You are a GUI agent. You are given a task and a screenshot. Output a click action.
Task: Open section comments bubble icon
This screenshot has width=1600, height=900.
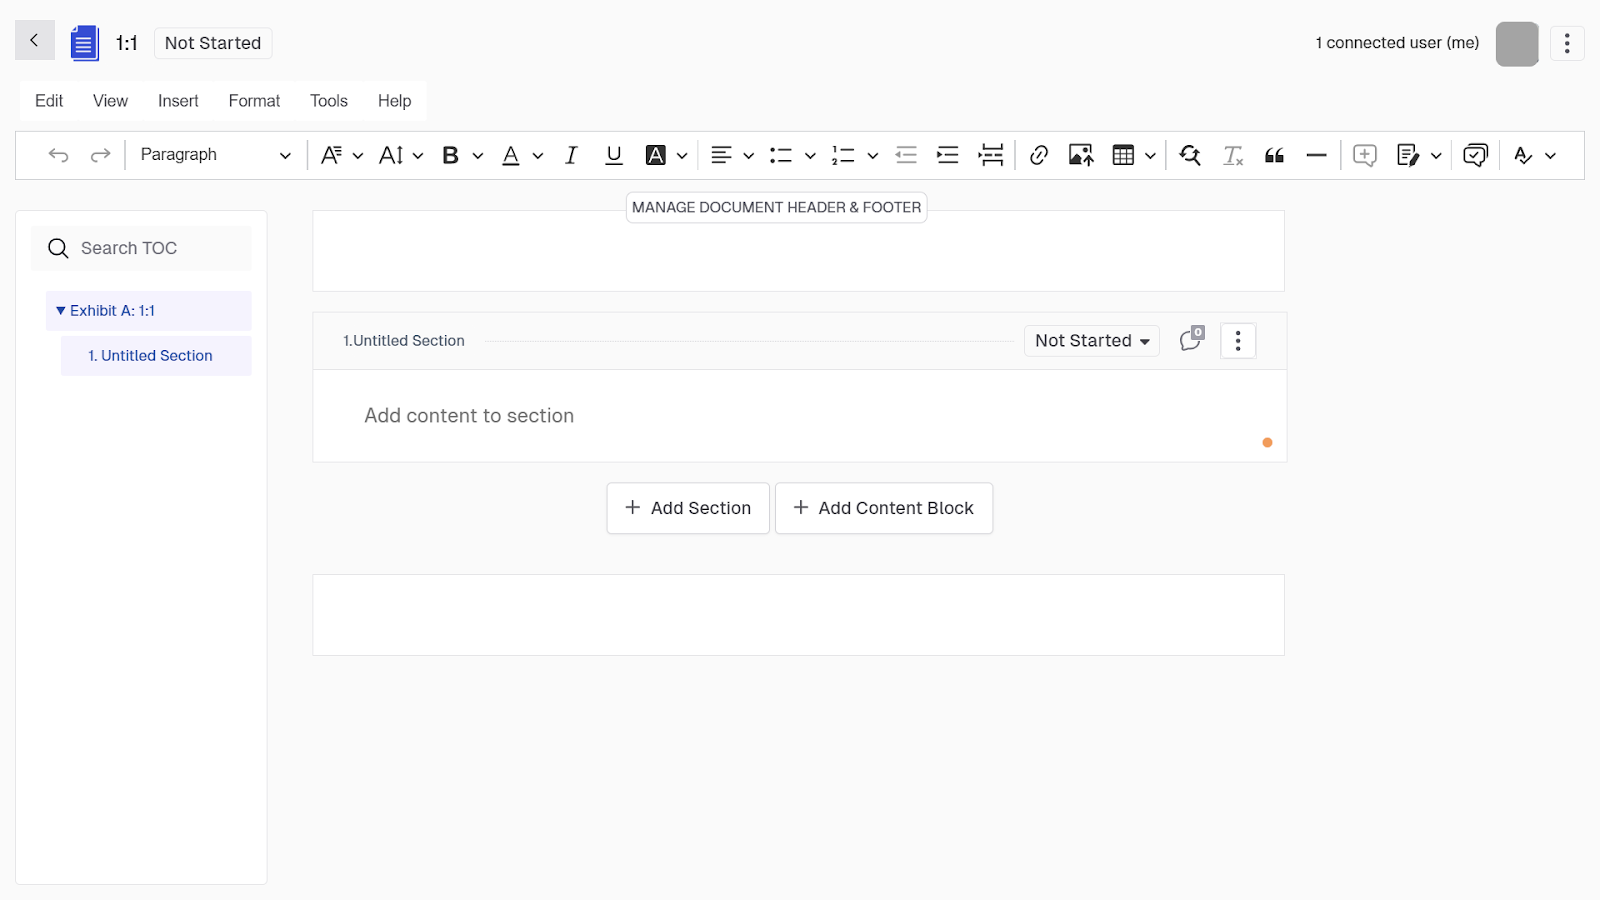1191,340
